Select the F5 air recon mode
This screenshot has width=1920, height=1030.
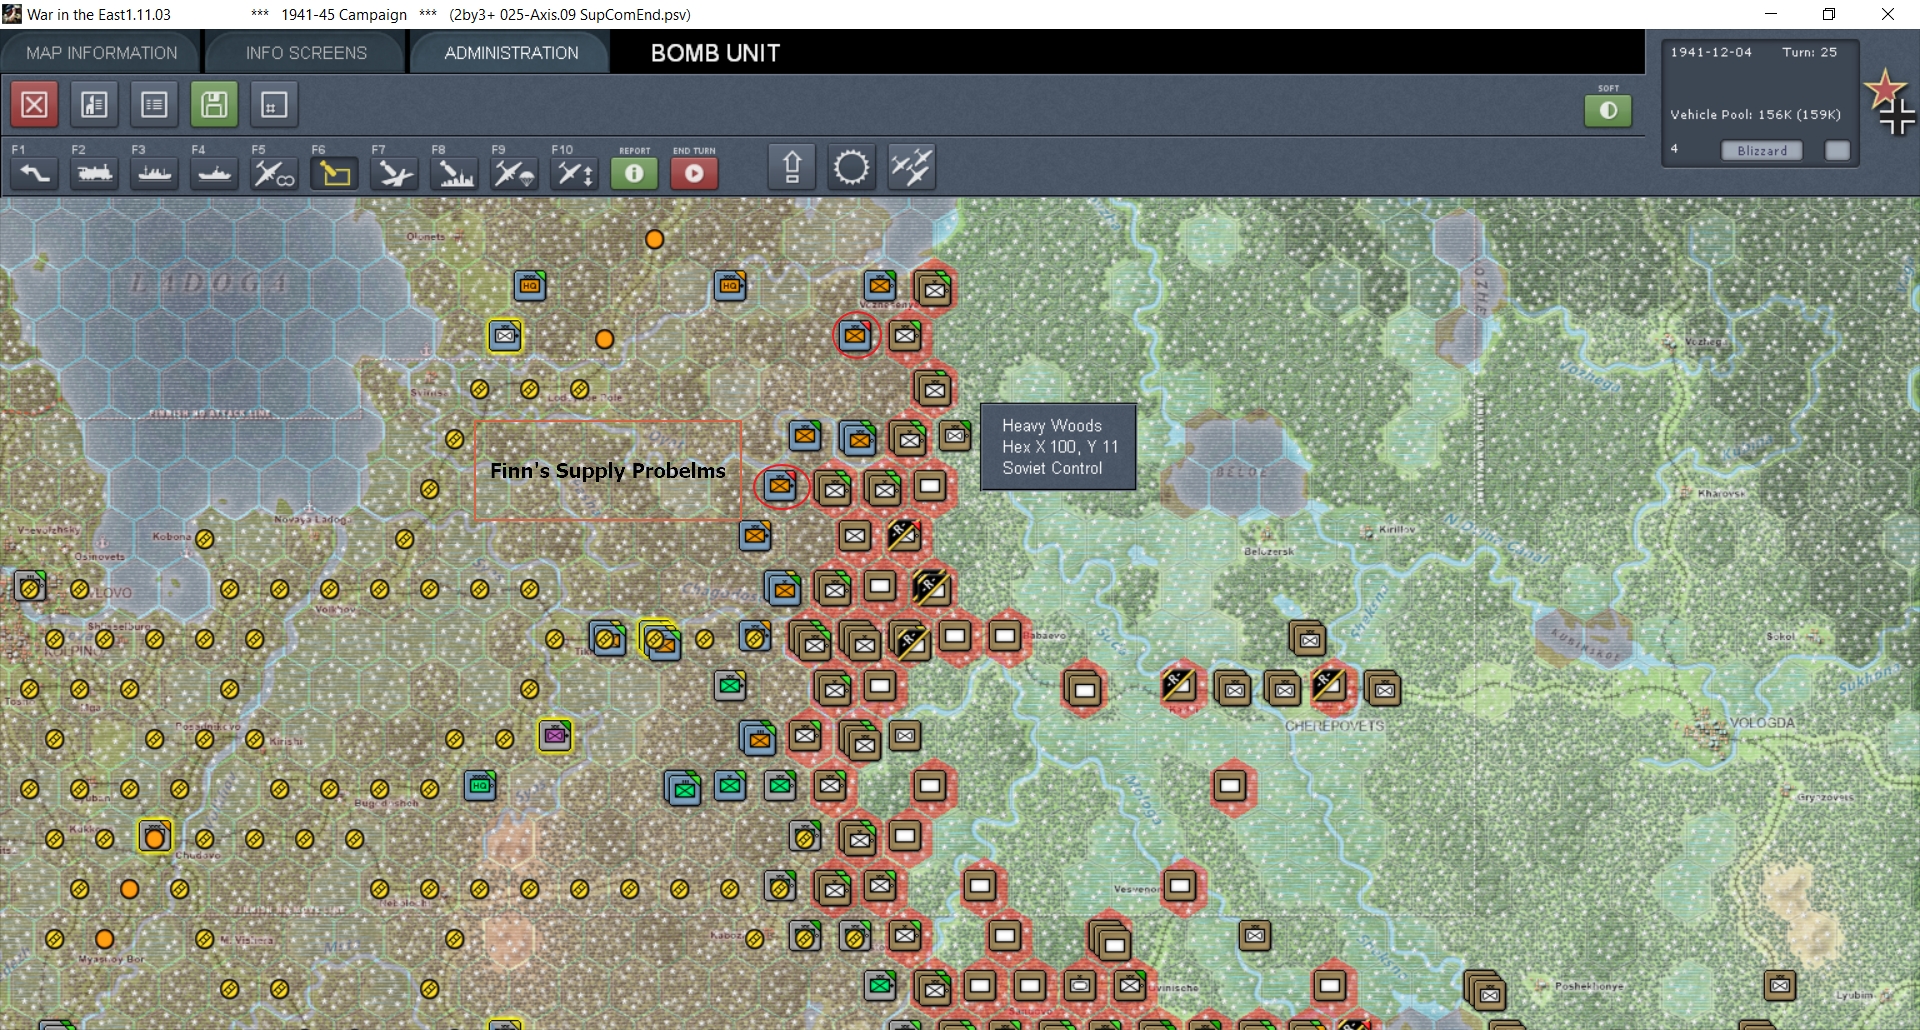point(274,173)
